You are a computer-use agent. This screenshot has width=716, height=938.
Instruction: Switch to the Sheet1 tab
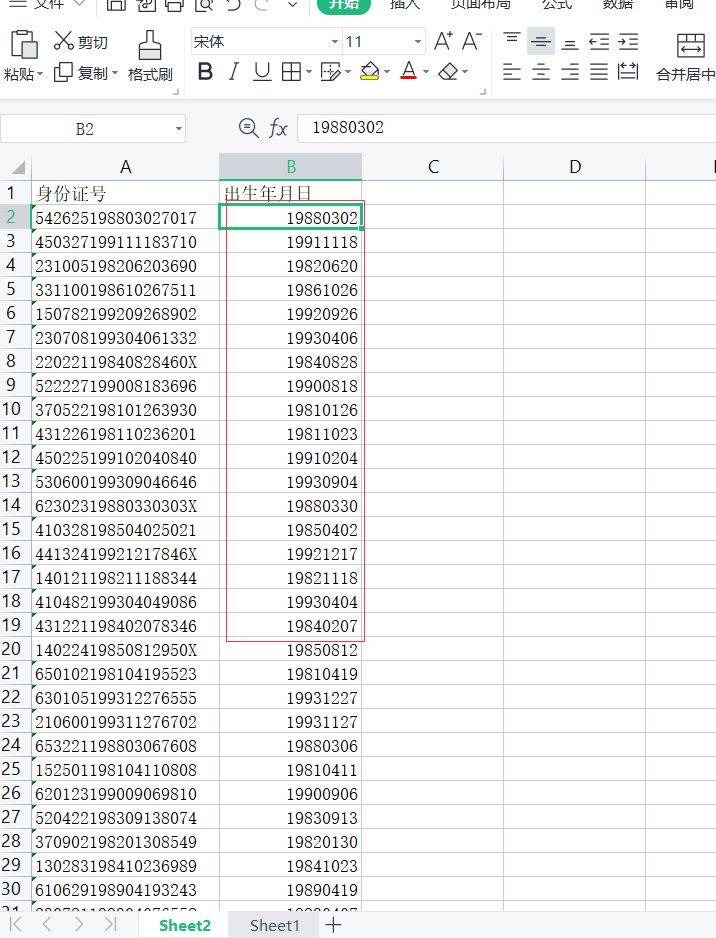274,925
